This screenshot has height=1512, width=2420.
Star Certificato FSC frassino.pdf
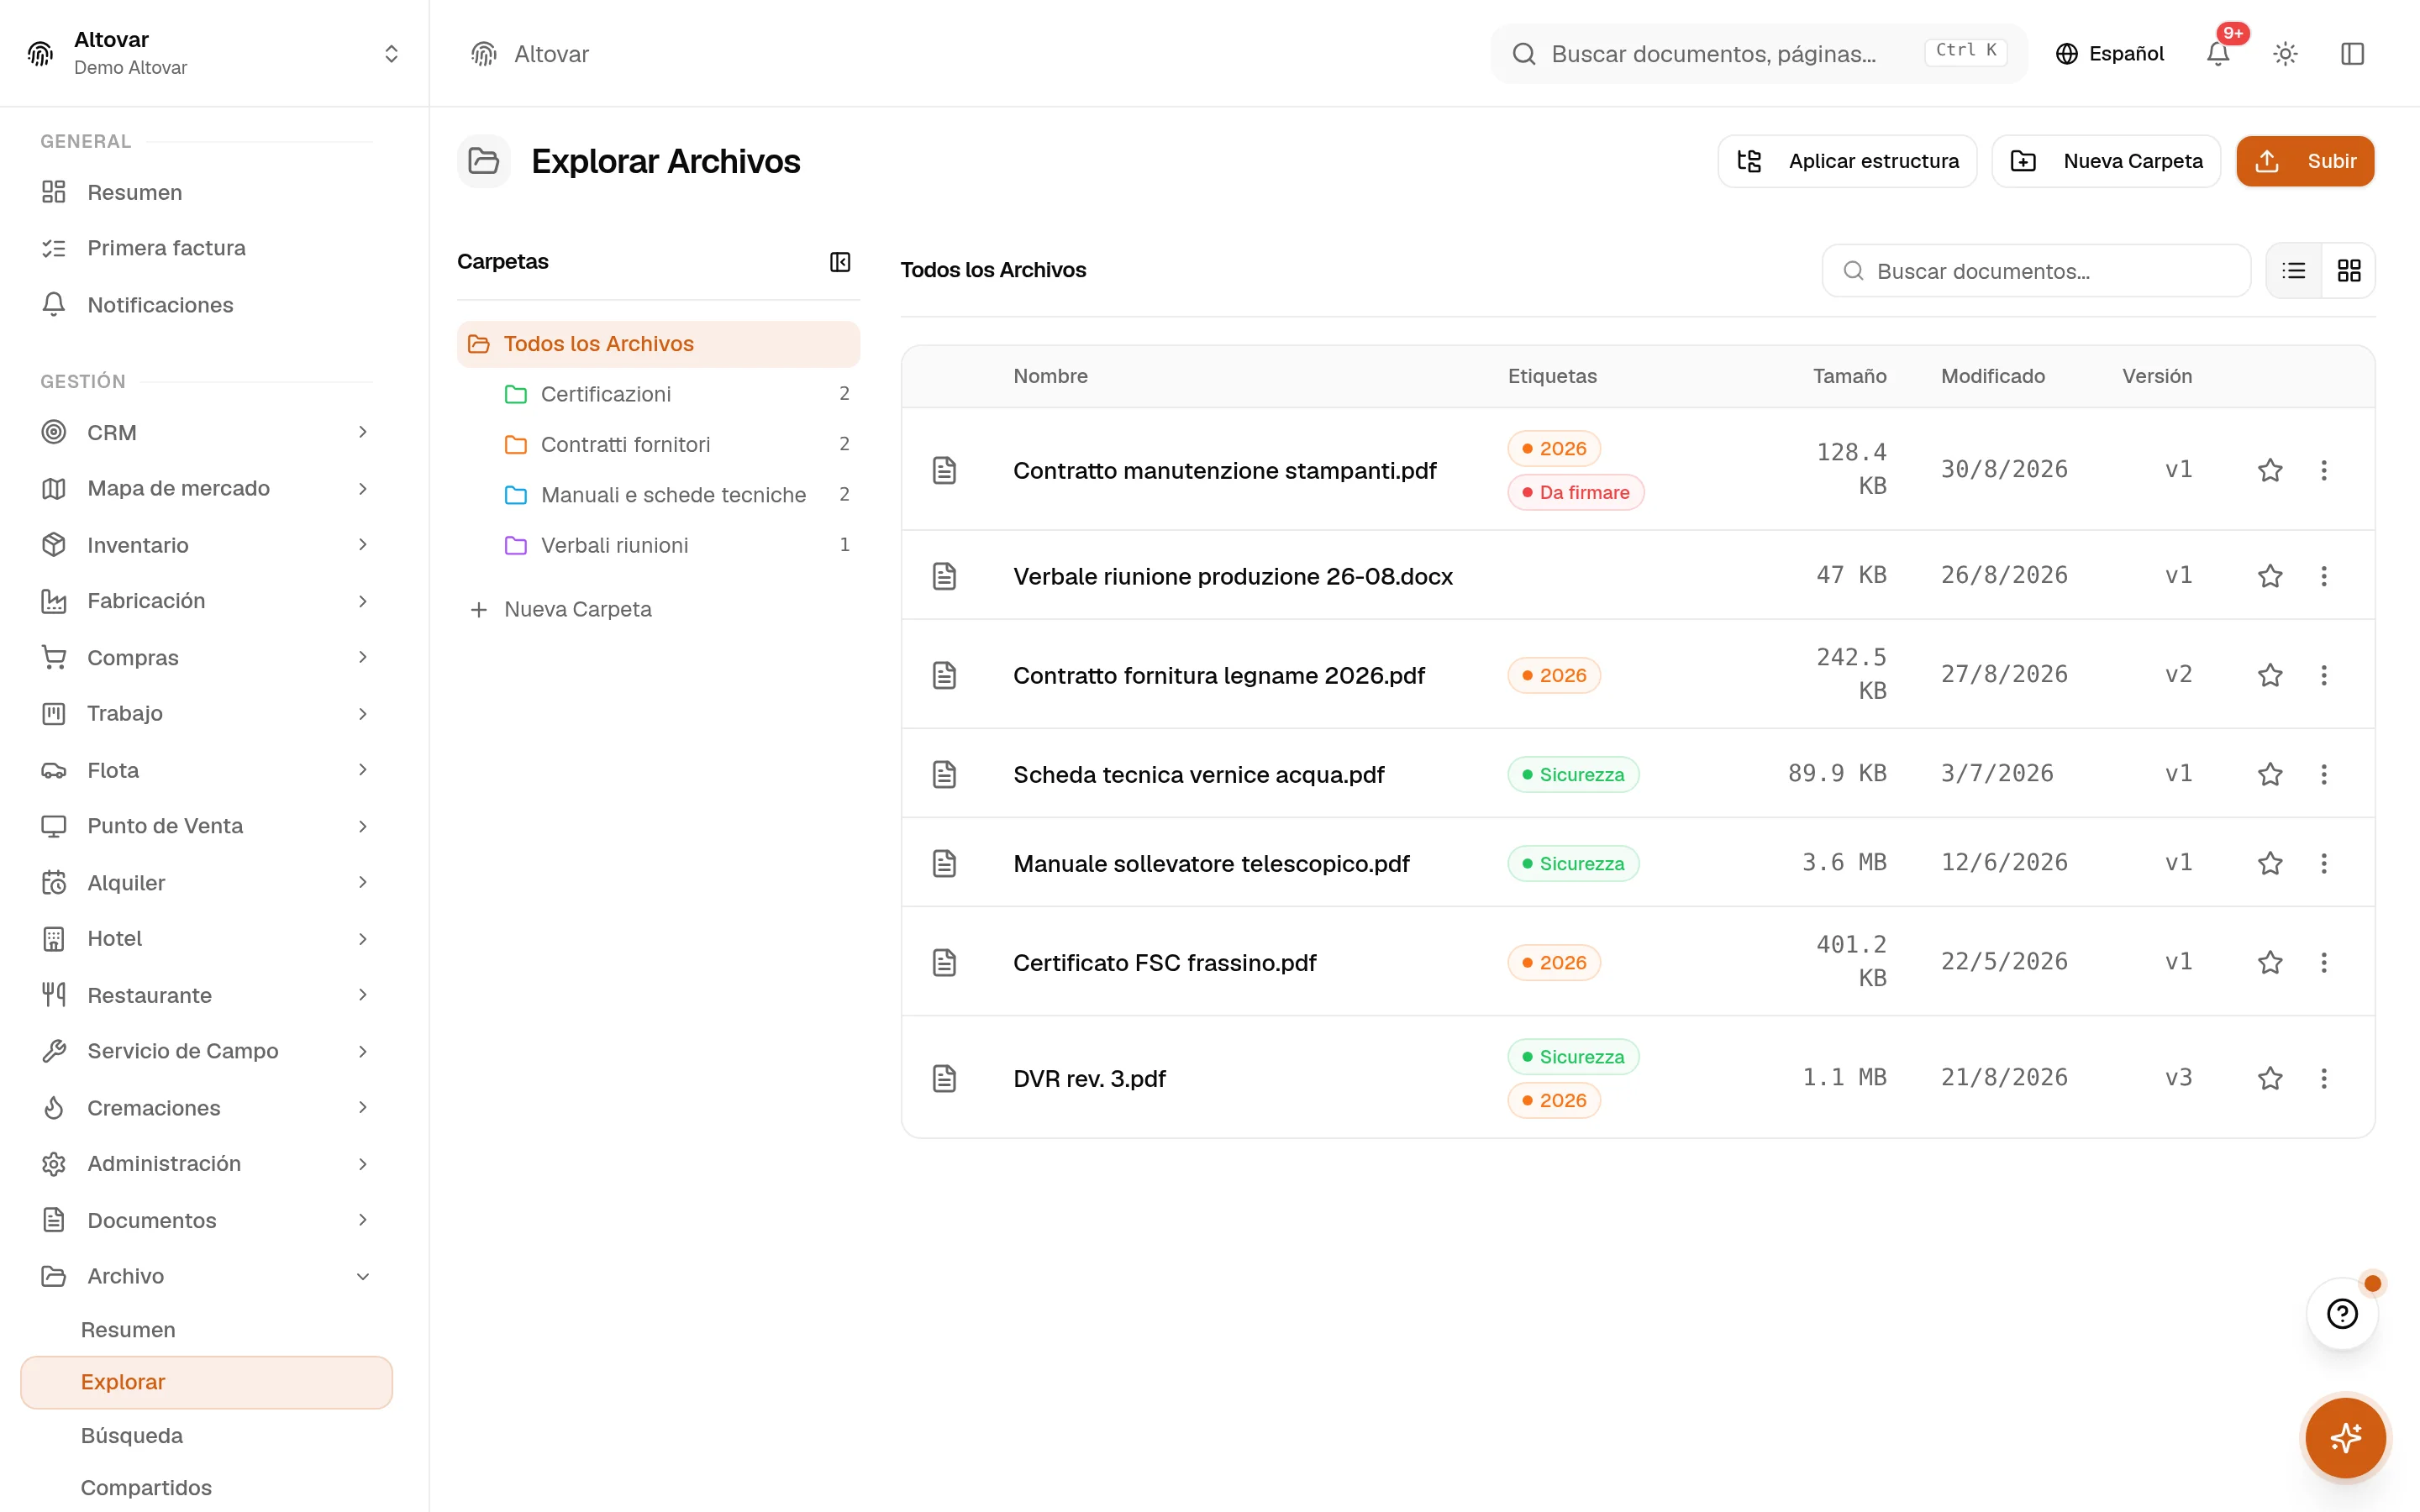2270,962
